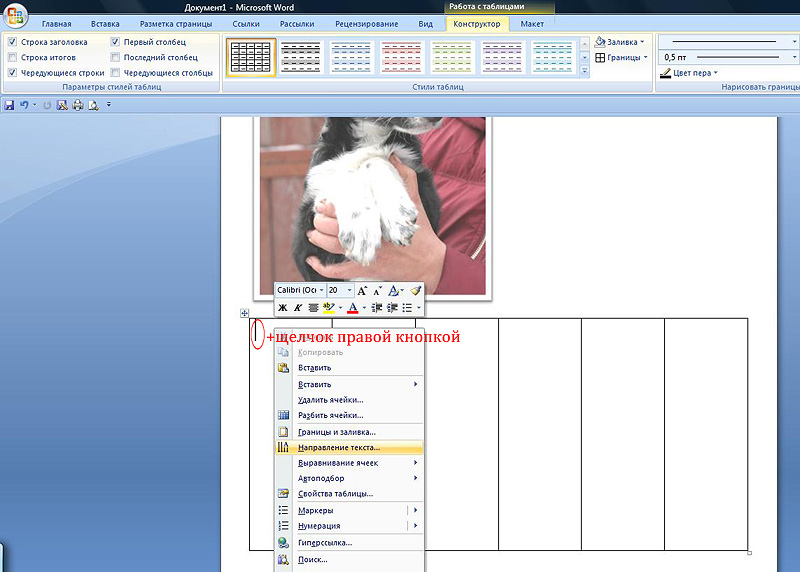This screenshot has width=800, height=572.
Task: Open the Рецензирование tab
Action: [366, 24]
